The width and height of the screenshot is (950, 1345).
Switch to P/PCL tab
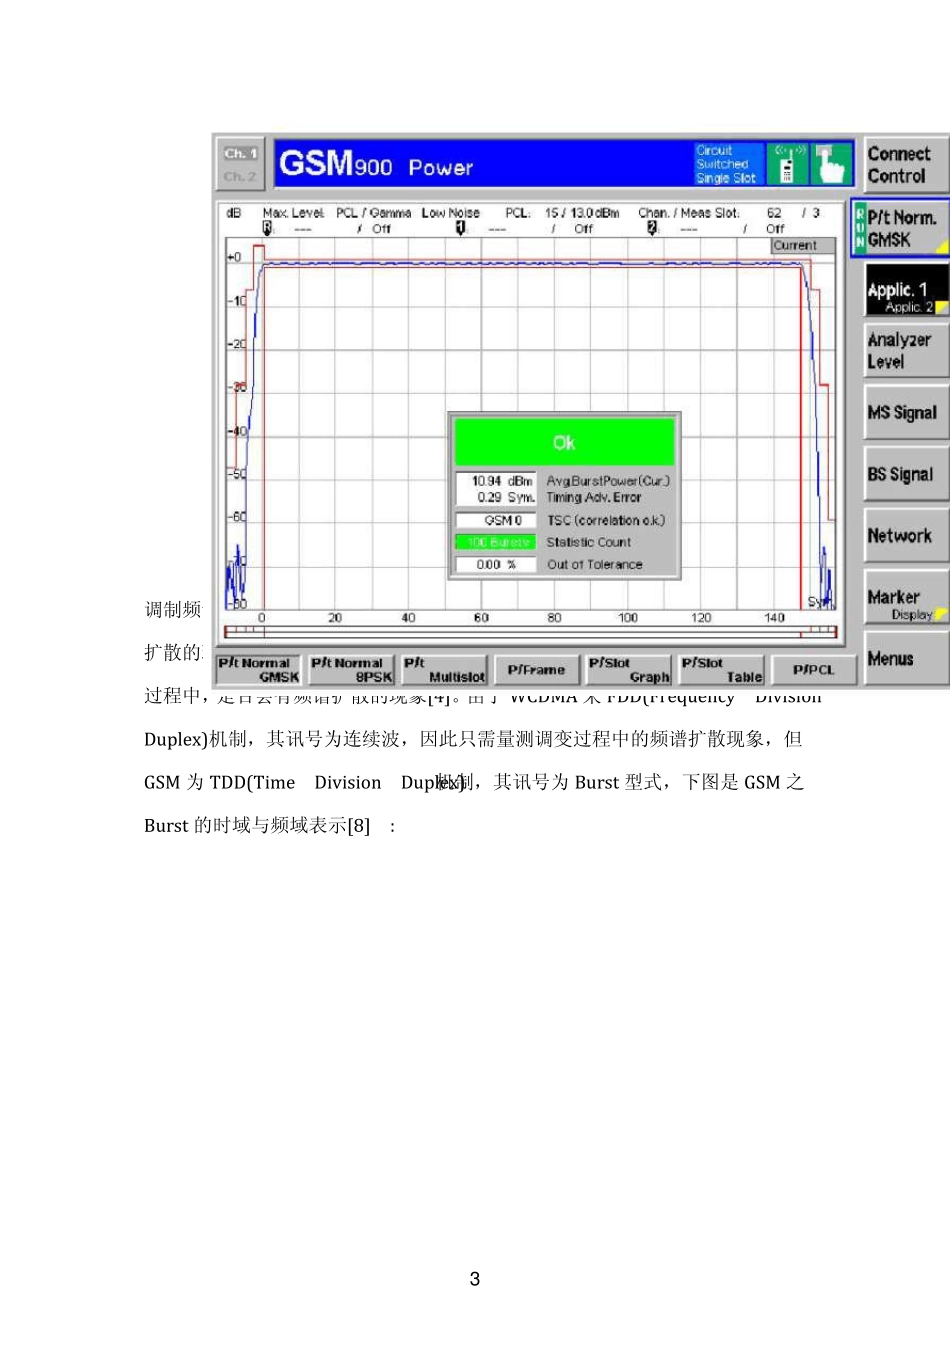pyautogui.click(x=813, y=670)
